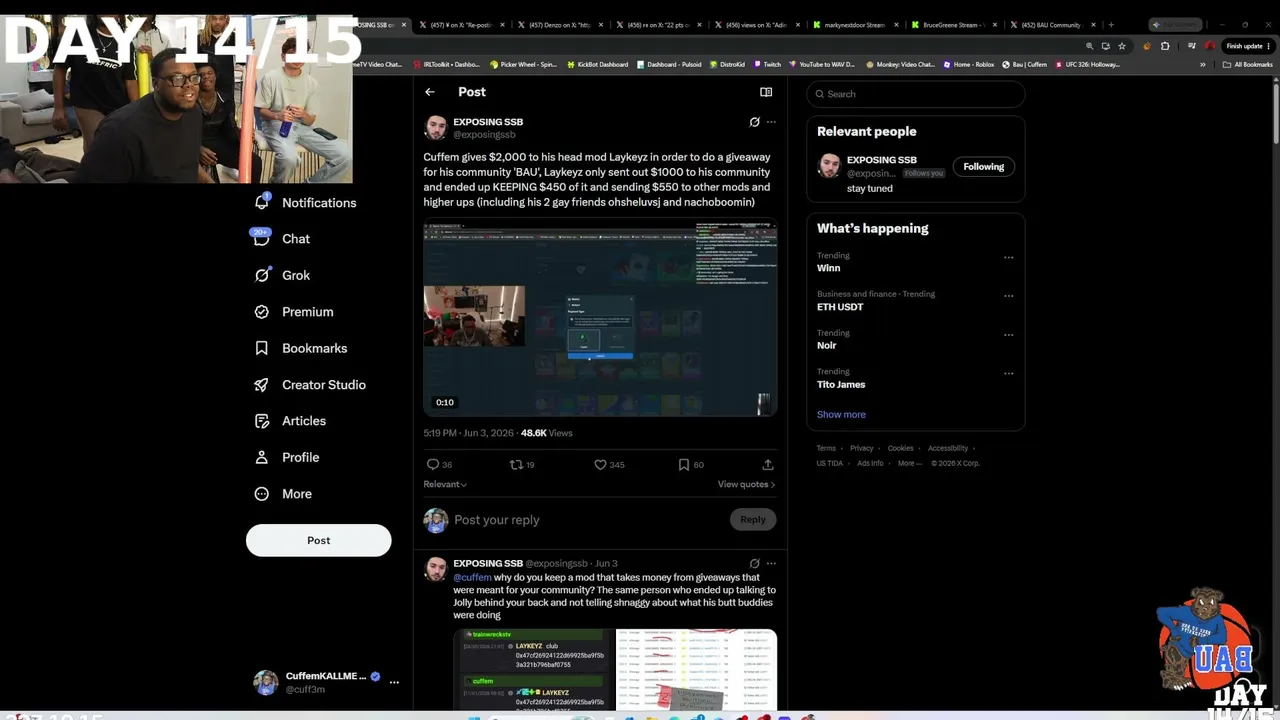Open Notifications in the sidebar

point(306,202)
